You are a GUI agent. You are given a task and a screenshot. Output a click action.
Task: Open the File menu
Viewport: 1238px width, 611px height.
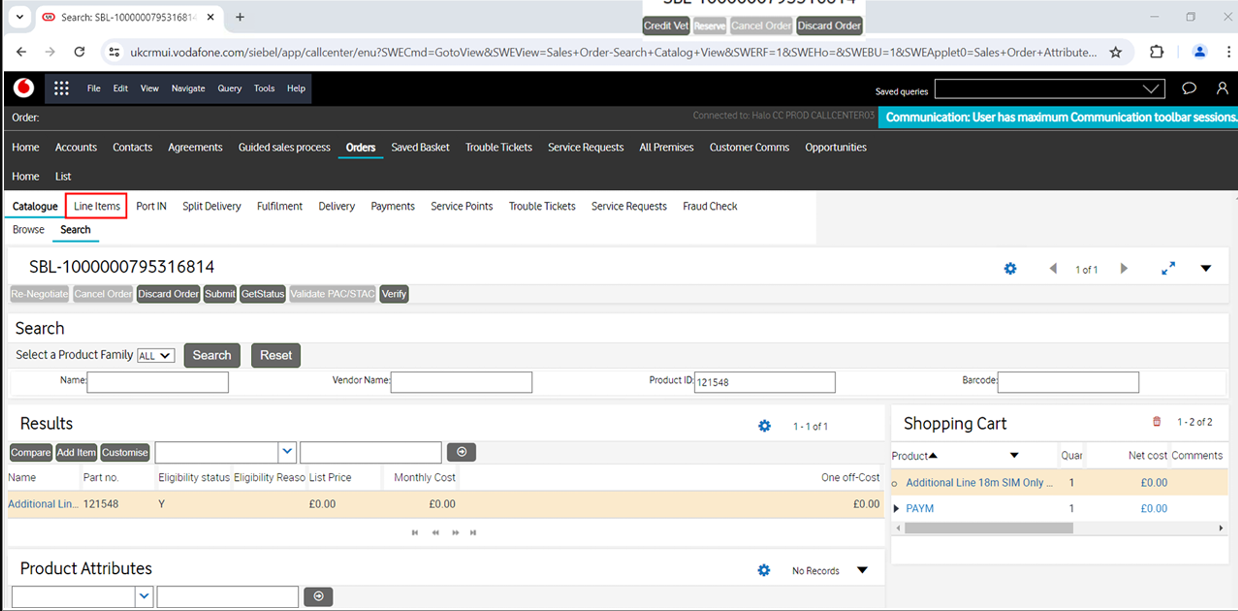pos(94,88)
